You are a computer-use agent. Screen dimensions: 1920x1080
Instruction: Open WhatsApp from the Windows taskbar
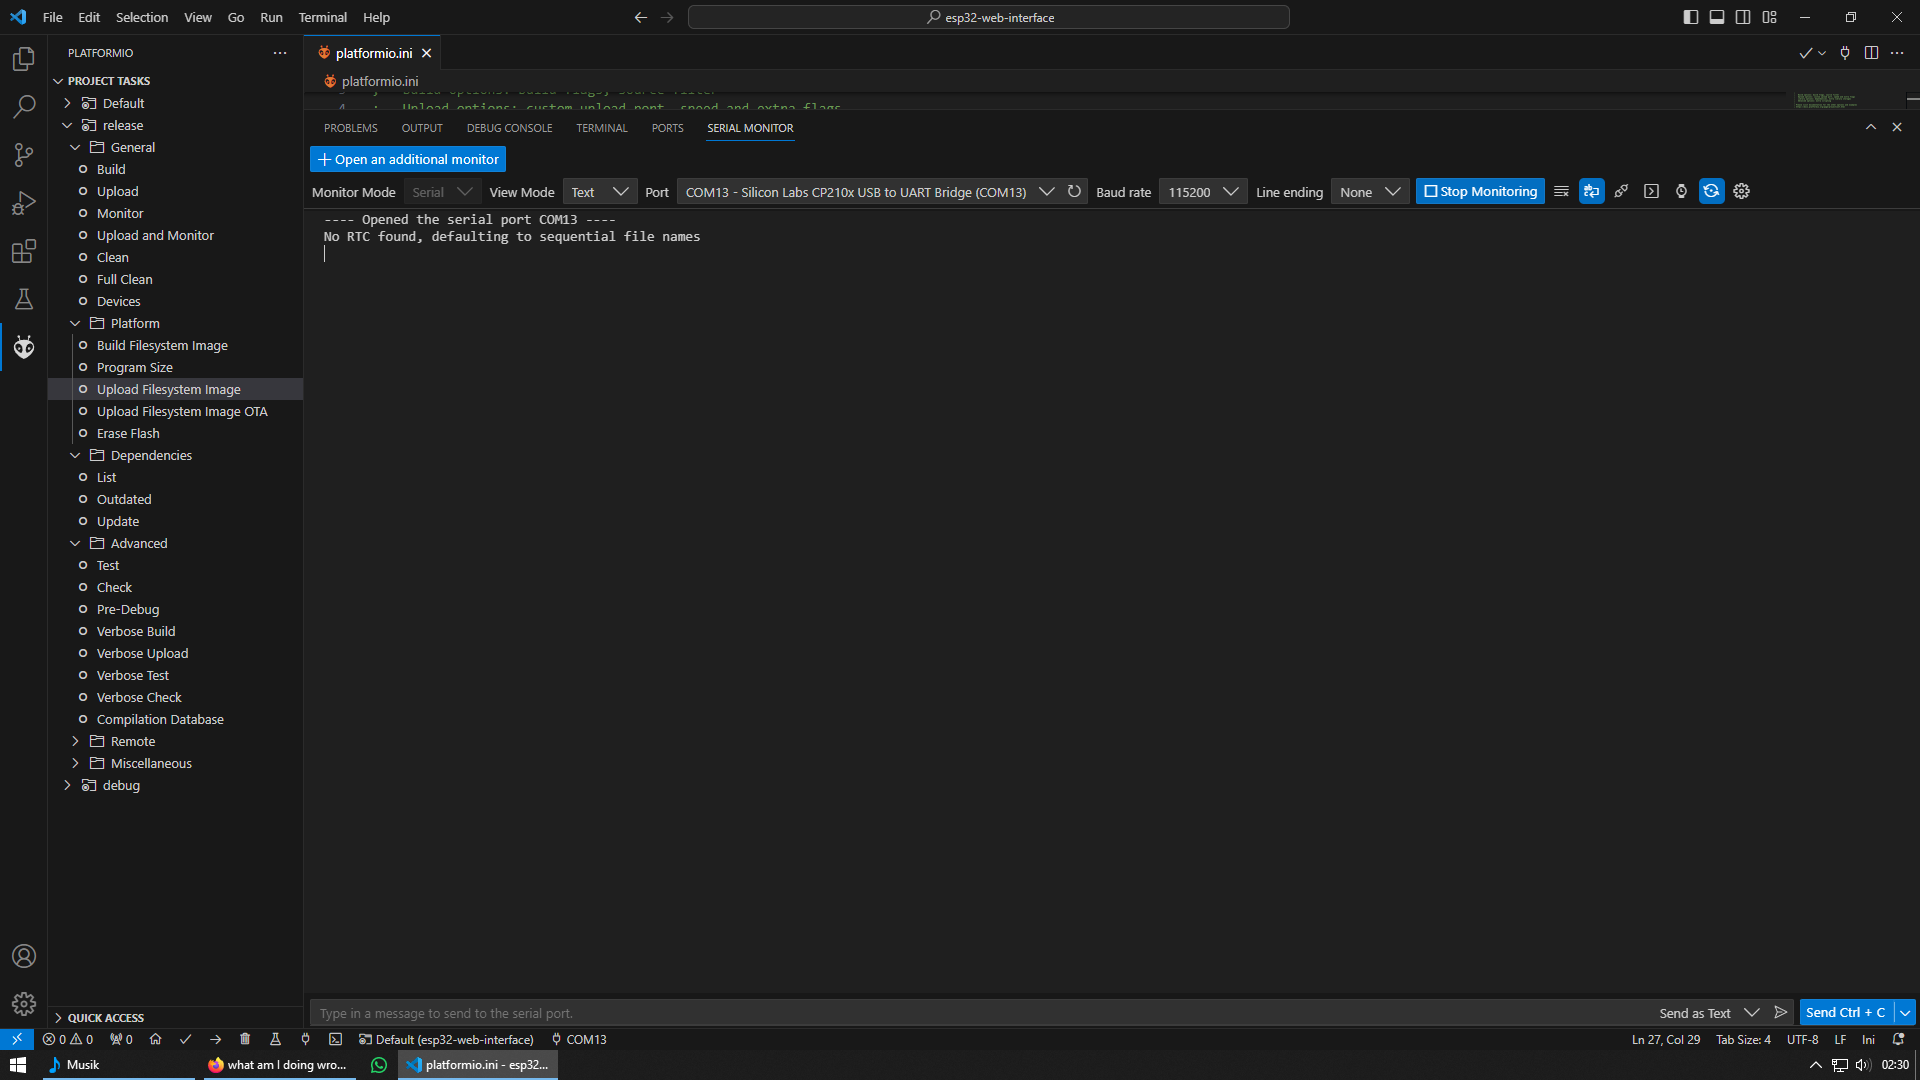point(378,1065)
